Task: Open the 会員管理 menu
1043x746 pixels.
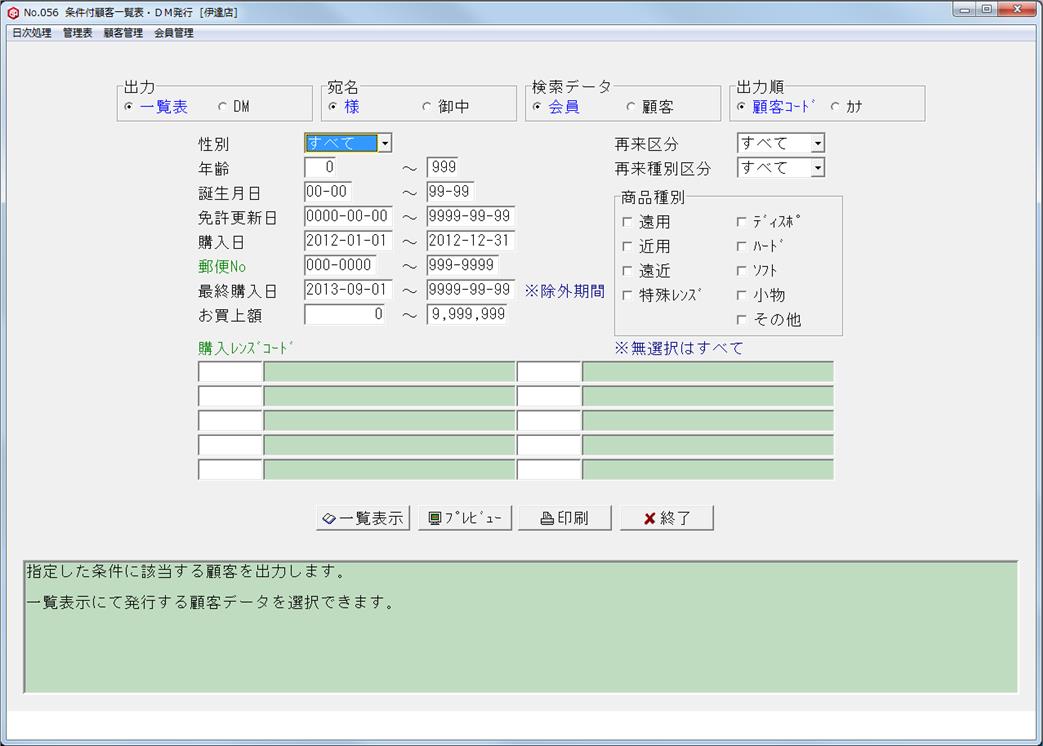Action: pos(174,33)
